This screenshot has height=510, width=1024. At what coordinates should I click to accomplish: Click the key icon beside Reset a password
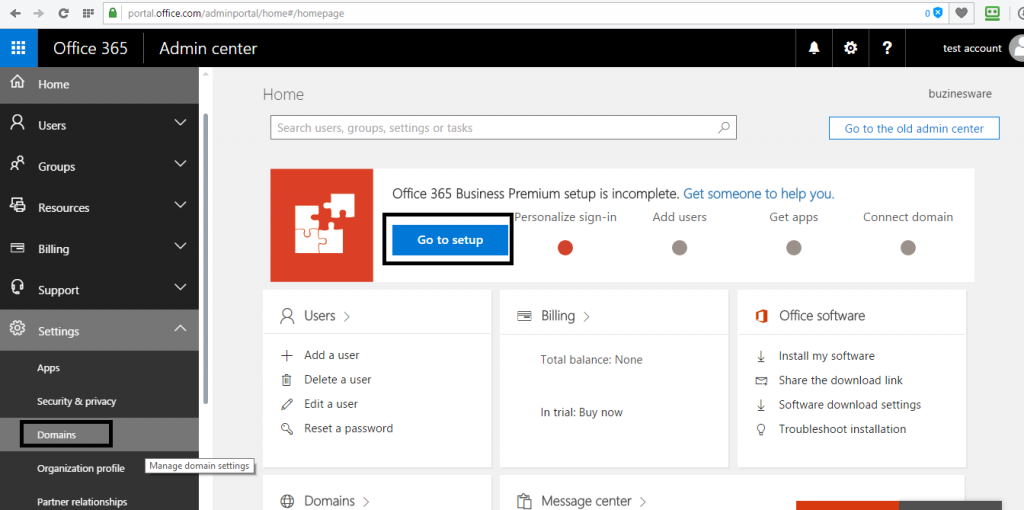[286, 429]
